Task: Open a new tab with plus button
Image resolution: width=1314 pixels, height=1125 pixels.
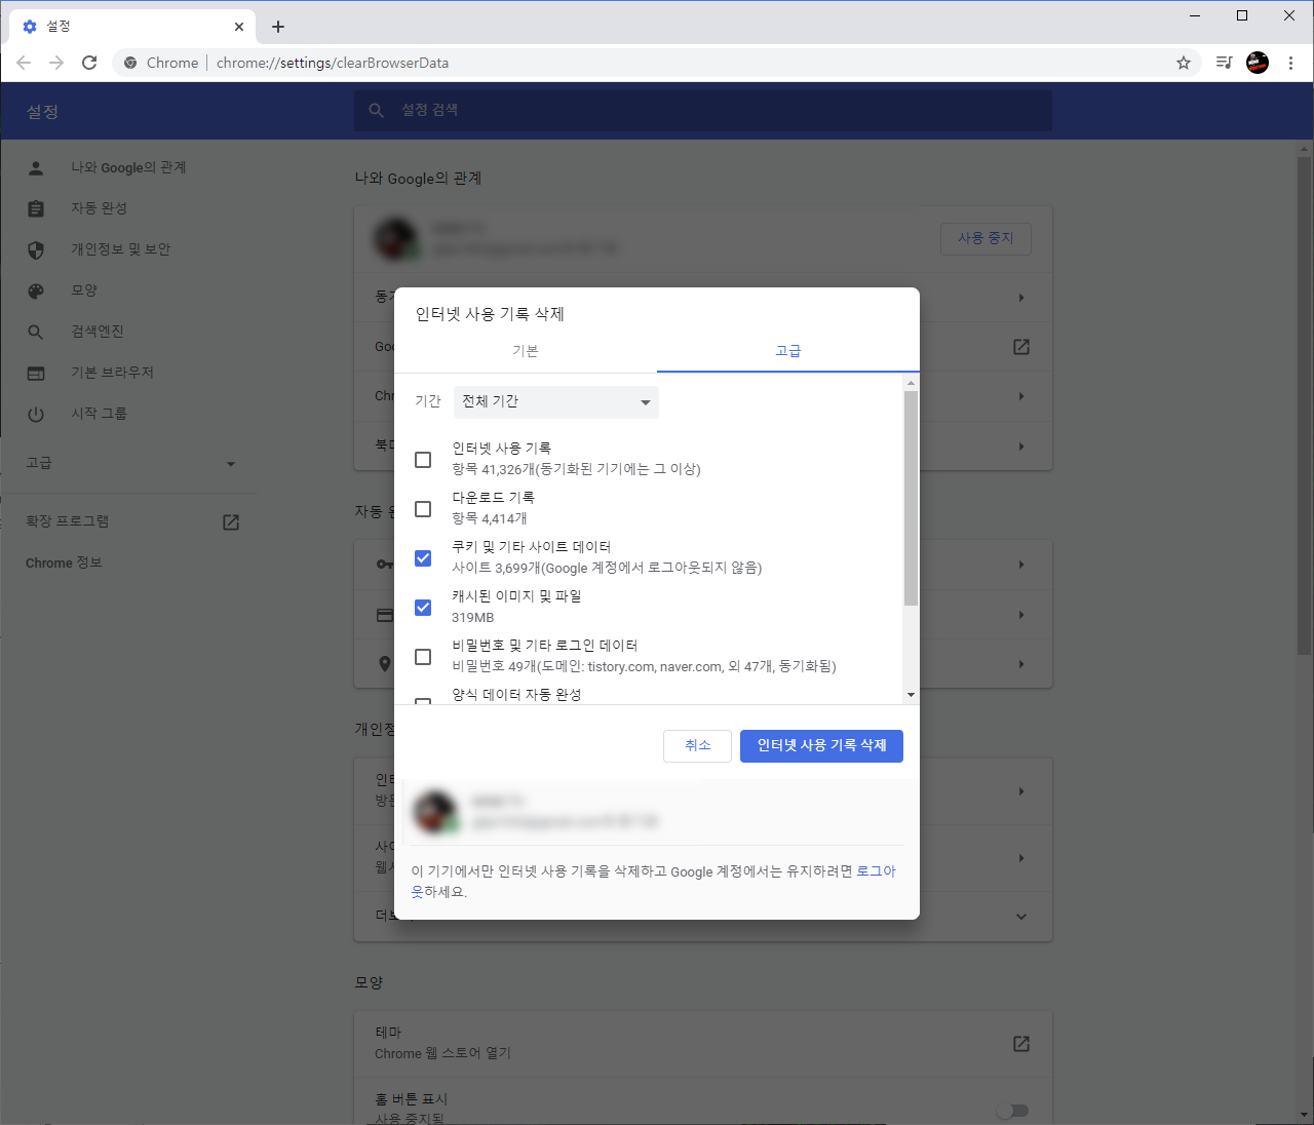Action: (278, 27)
